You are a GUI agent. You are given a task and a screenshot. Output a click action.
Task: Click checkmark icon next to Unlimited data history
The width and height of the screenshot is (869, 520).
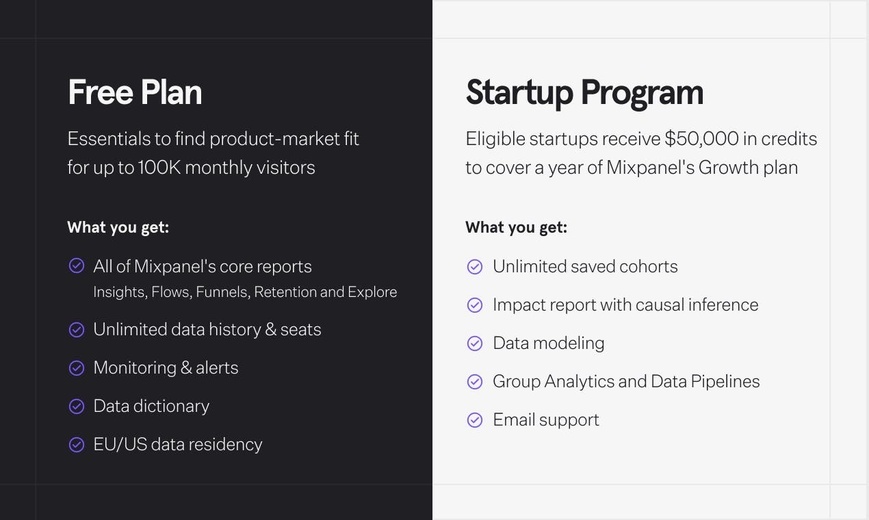click(x=76, y=330)
